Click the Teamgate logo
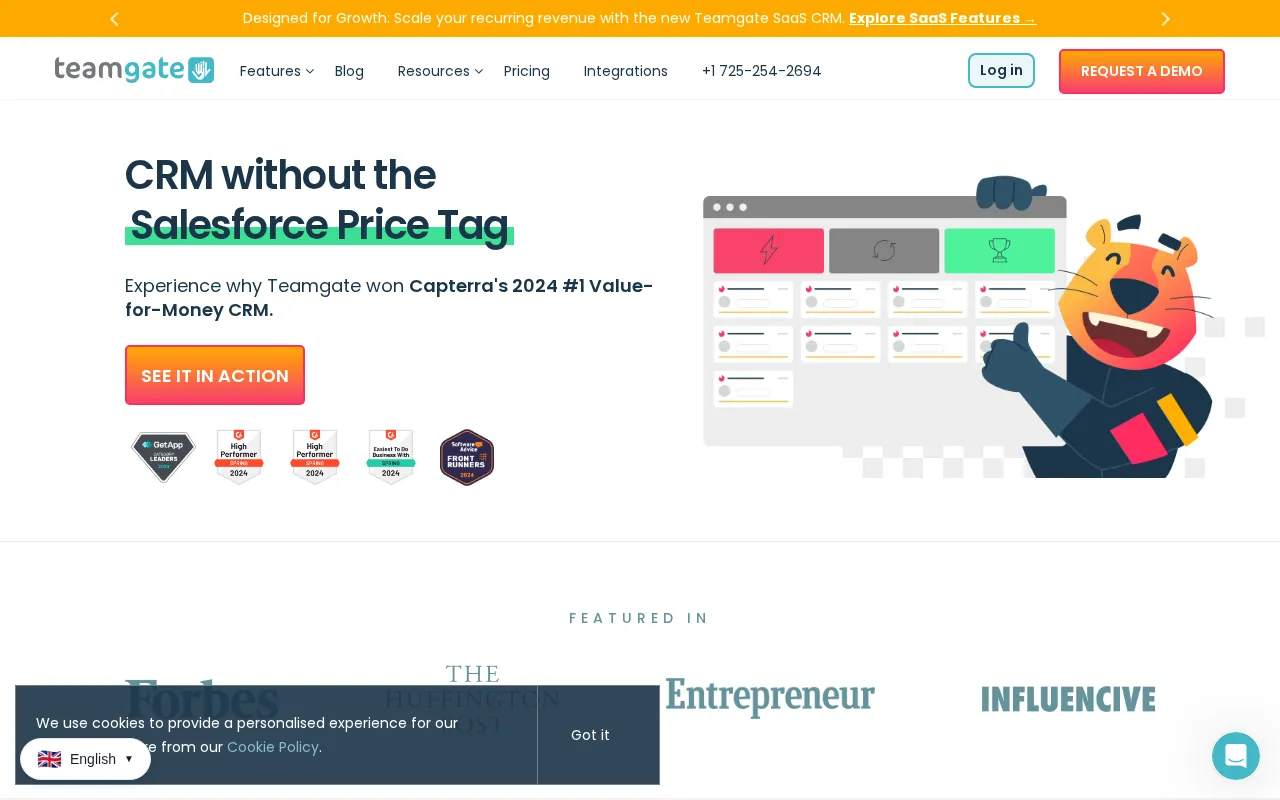1280x800 pixels. (134, 70)
